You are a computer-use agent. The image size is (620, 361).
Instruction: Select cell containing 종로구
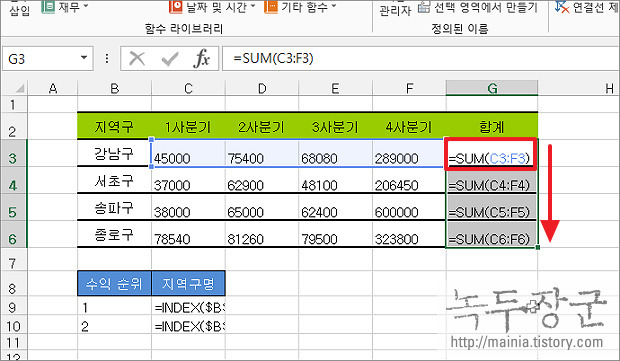point(114,234)
